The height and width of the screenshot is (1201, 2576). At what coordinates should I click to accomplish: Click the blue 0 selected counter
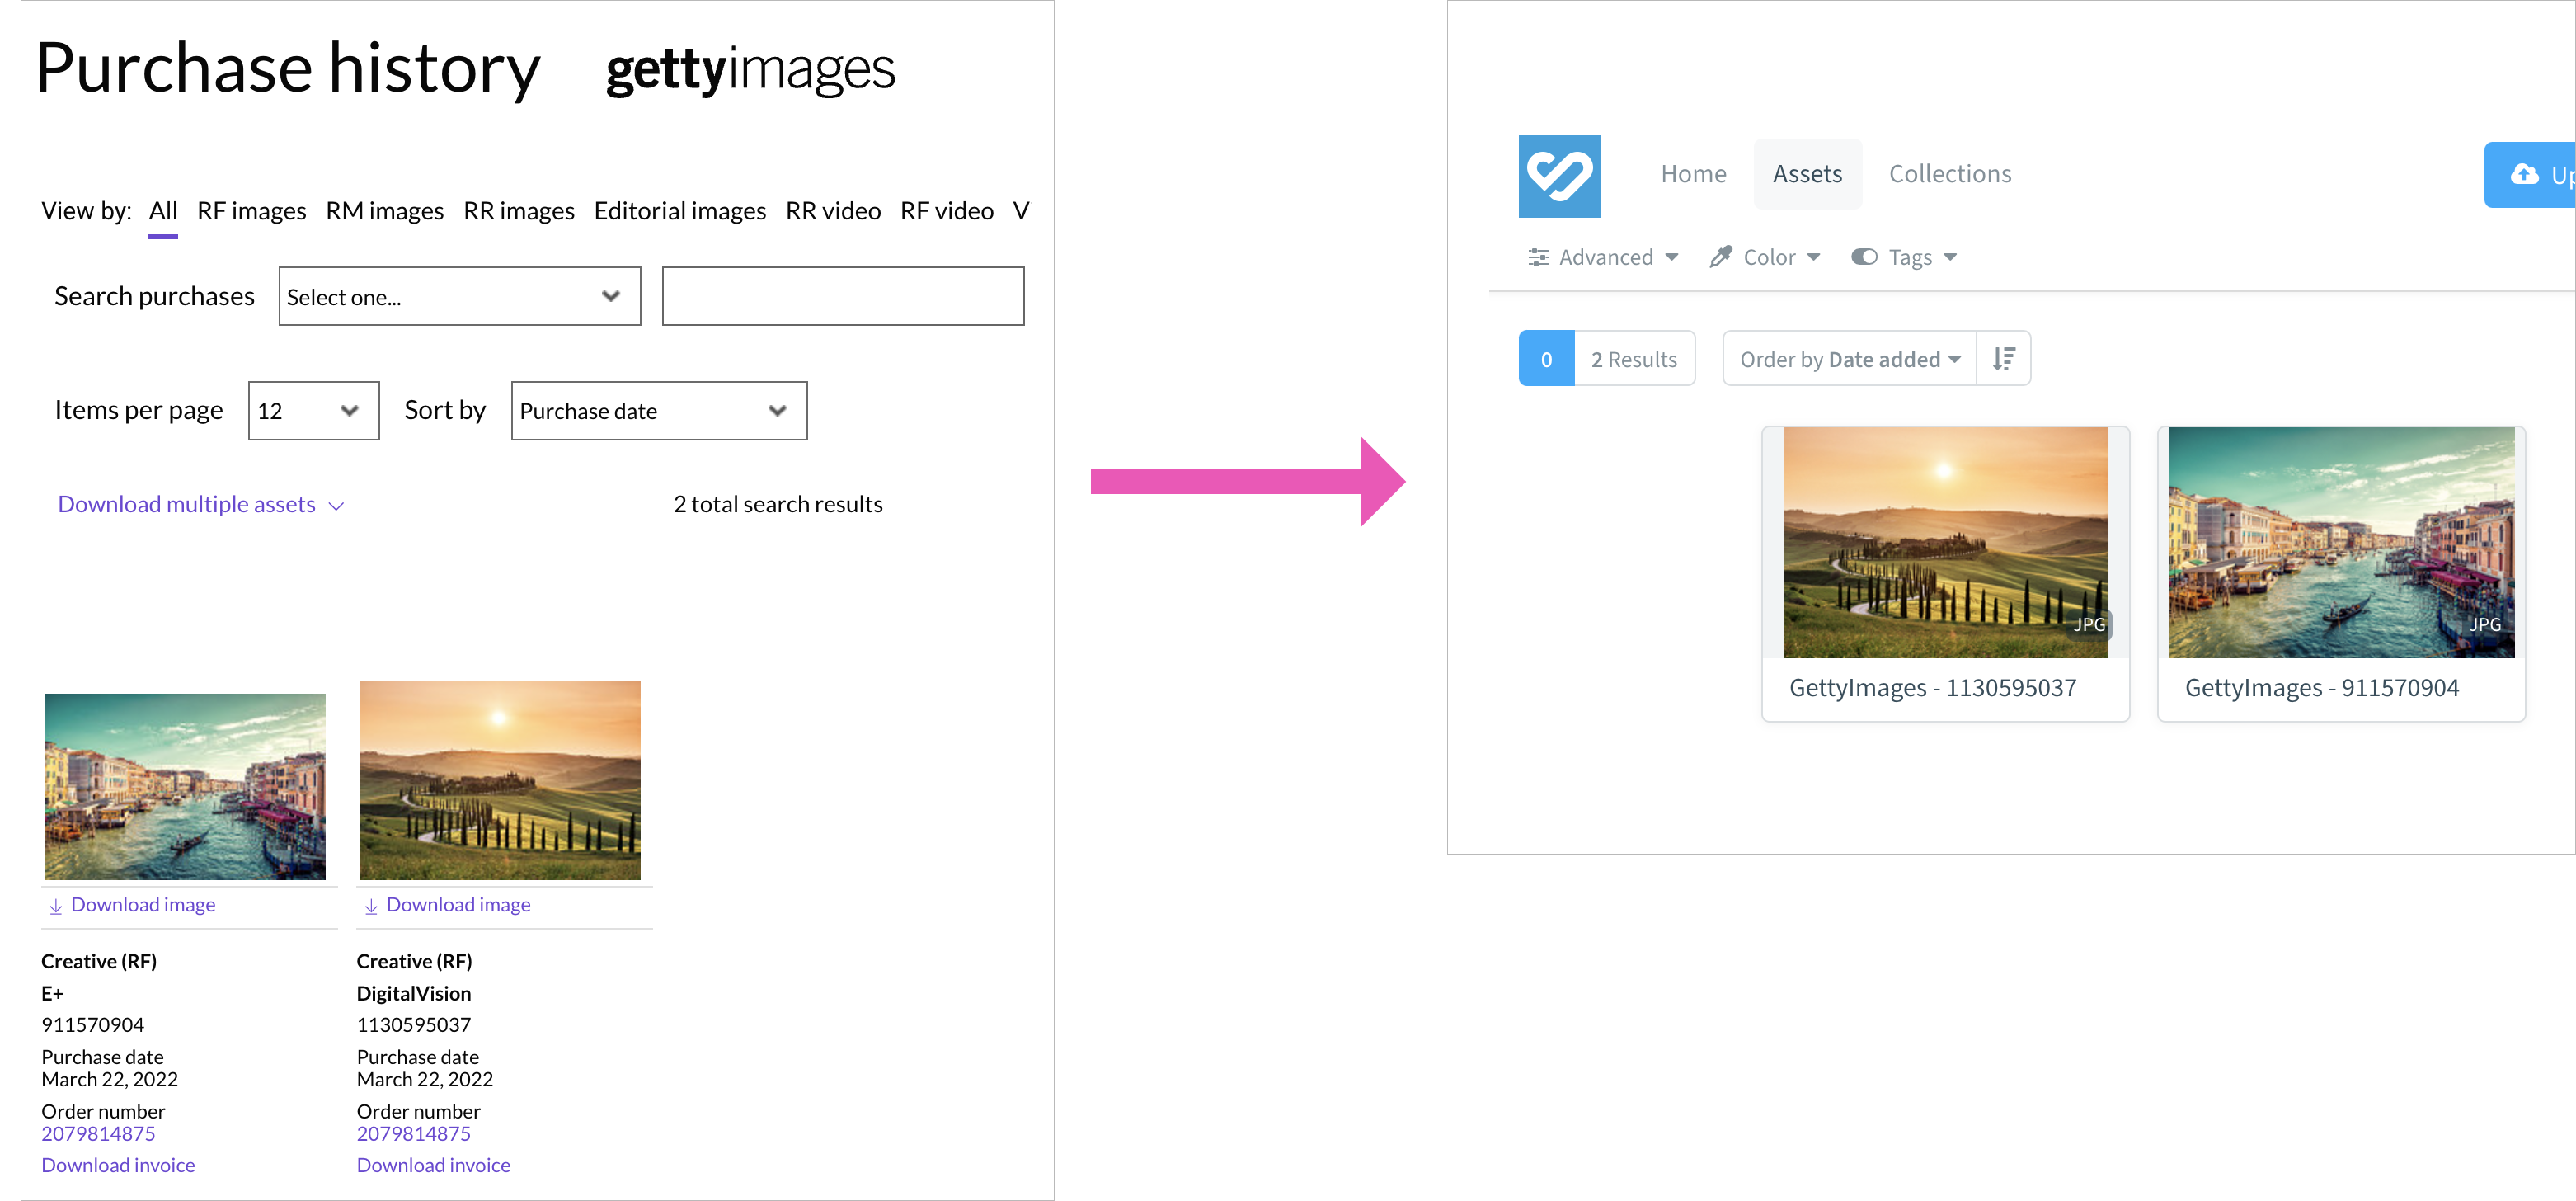click(x=1545, y=359)
